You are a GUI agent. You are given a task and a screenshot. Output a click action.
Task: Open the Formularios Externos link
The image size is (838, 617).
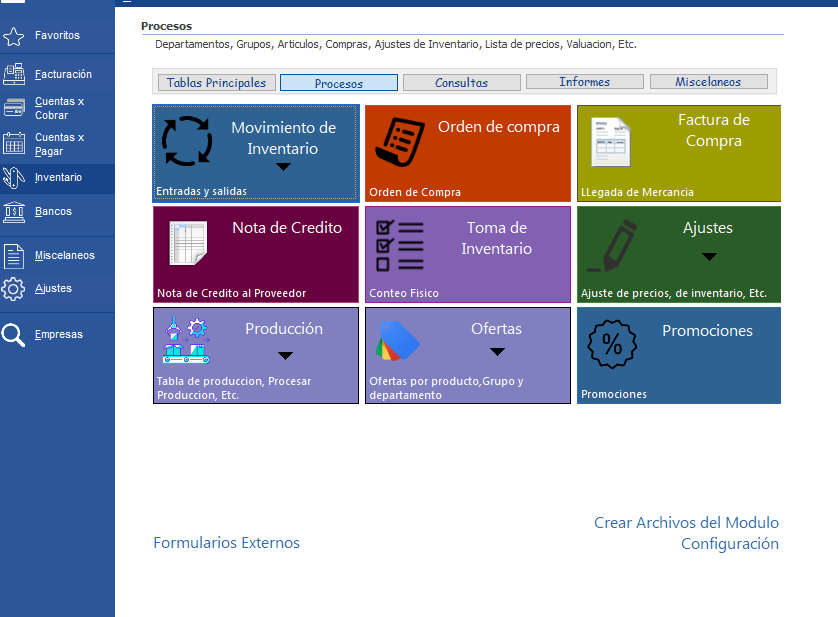[226, 543]
